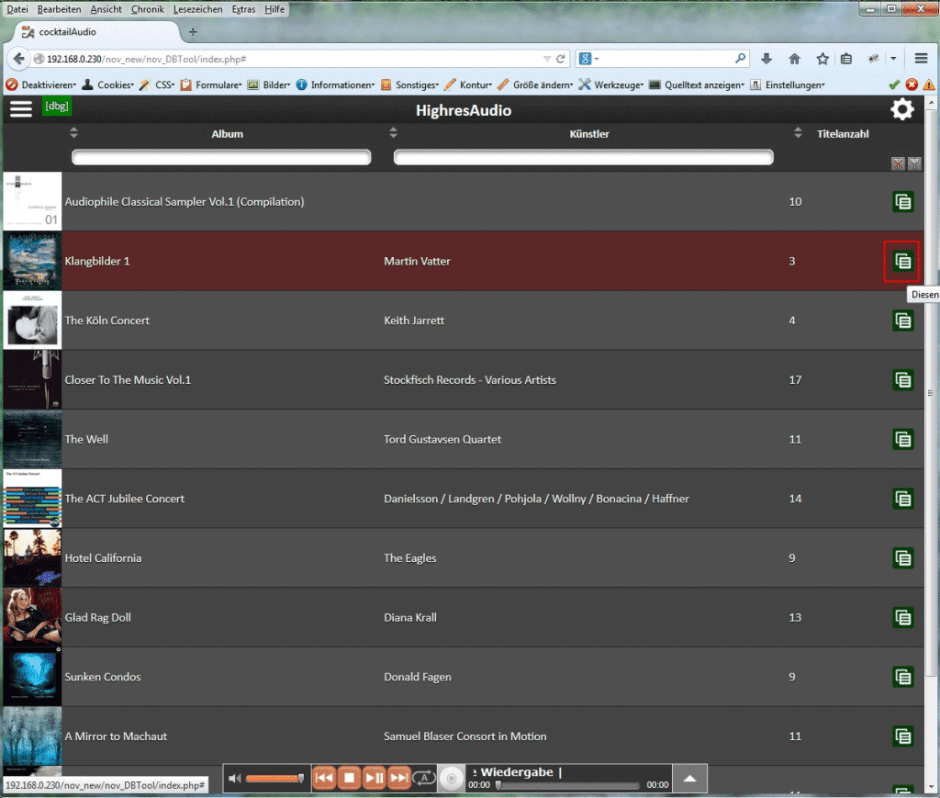Toggle the repeat mode button in player

tap(424, 778)
